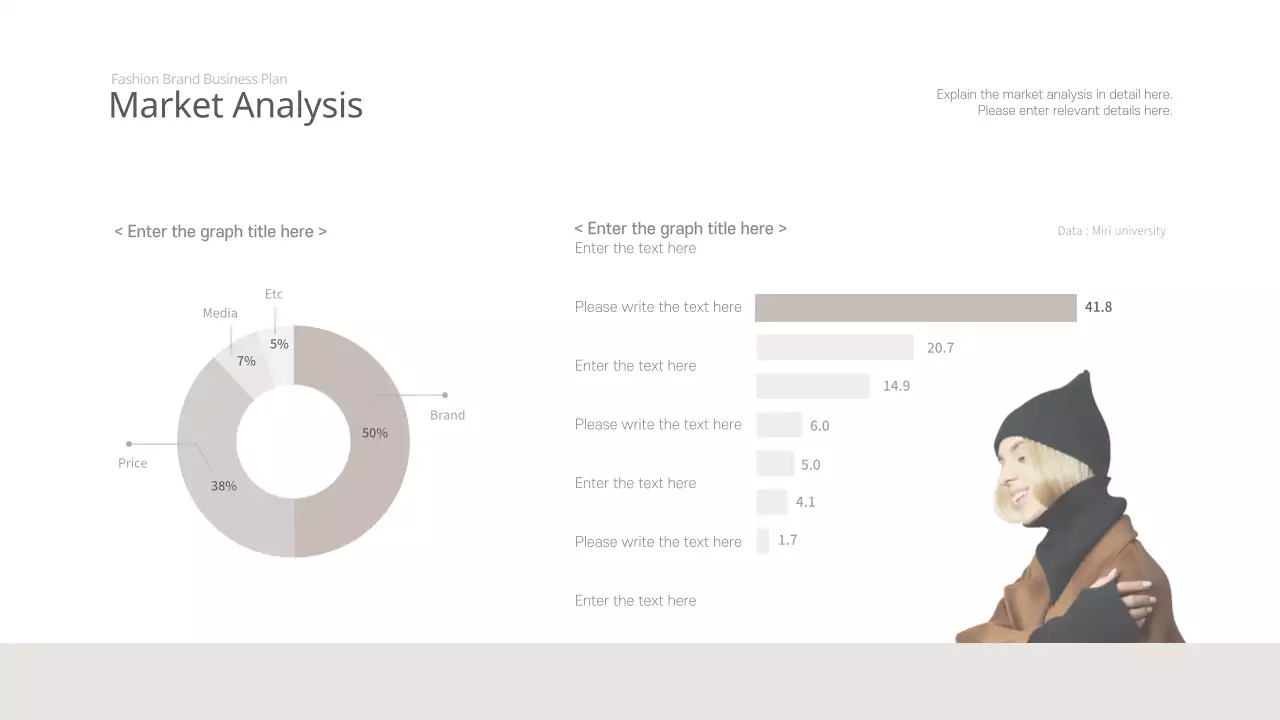Click the 7% Media donut slice

pyautogui.click(x=245, y=365)
